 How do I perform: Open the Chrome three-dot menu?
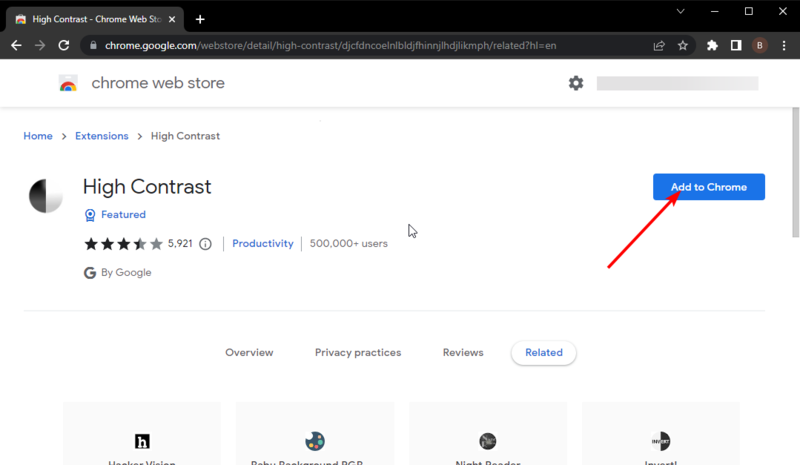tap(784, 45)
